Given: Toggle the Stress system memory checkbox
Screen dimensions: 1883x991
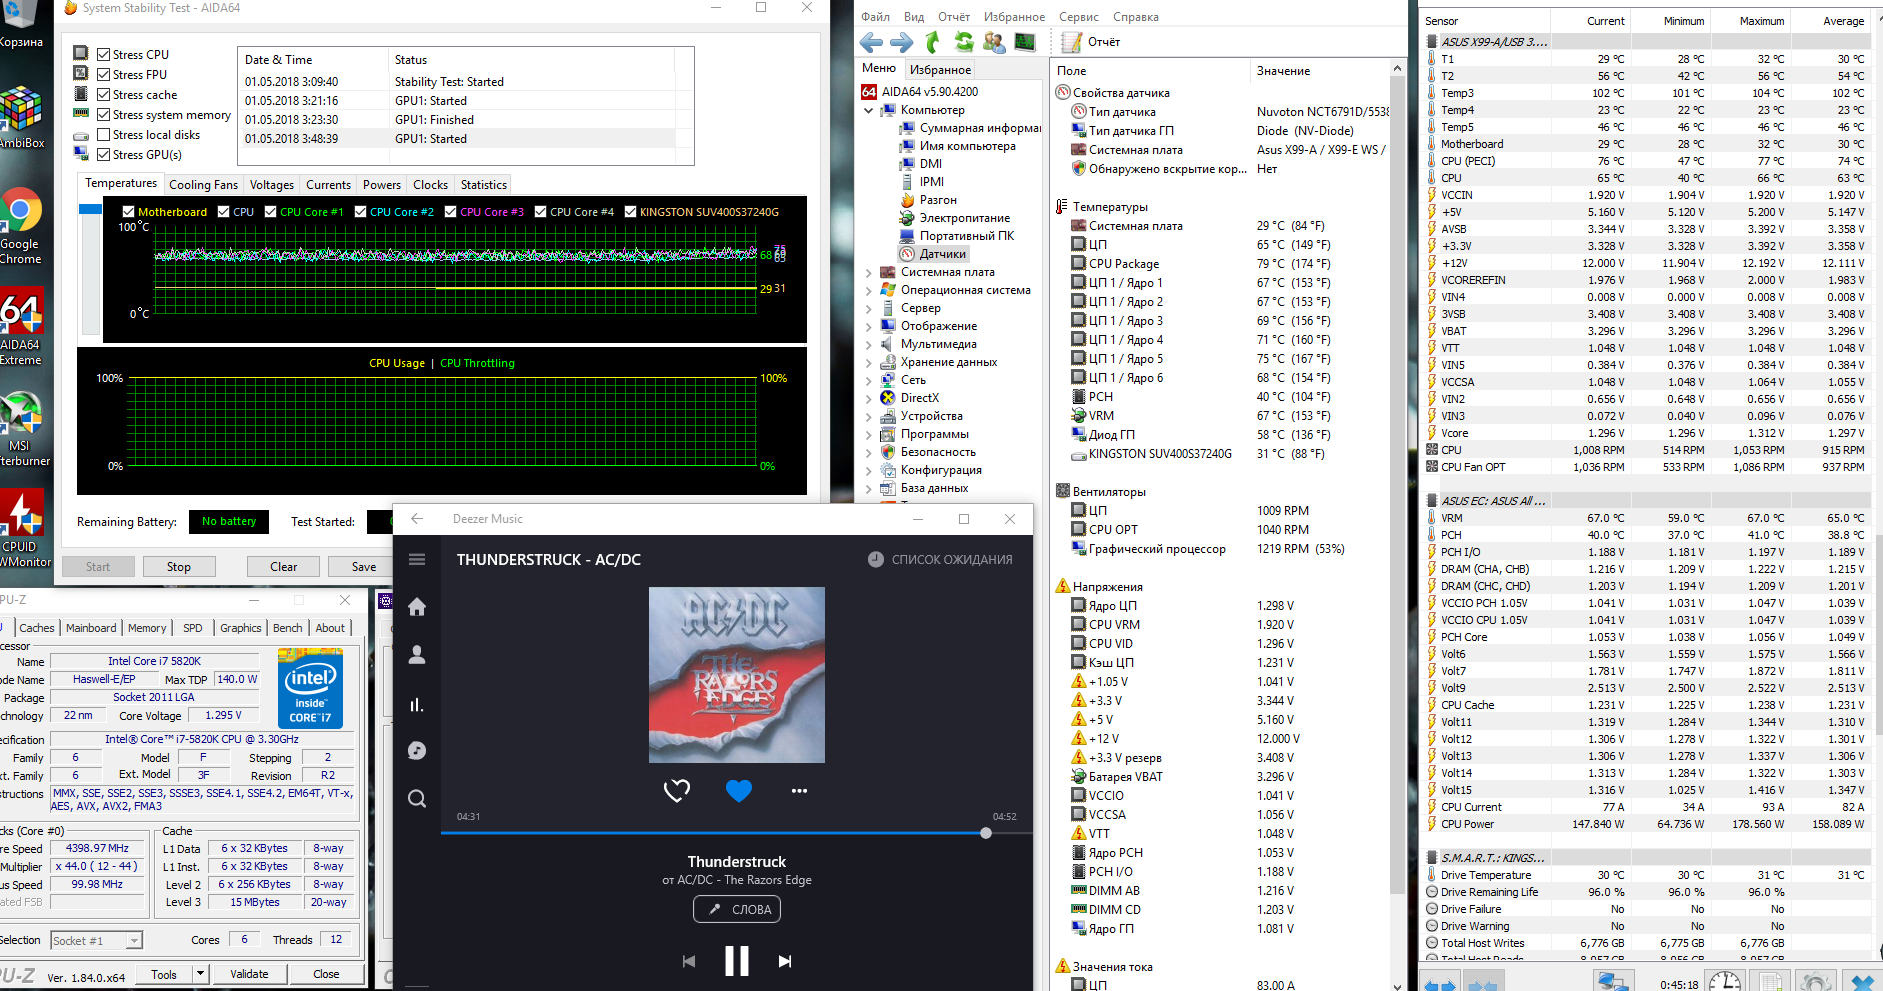Looking at the screenshot, I should 103,114.
